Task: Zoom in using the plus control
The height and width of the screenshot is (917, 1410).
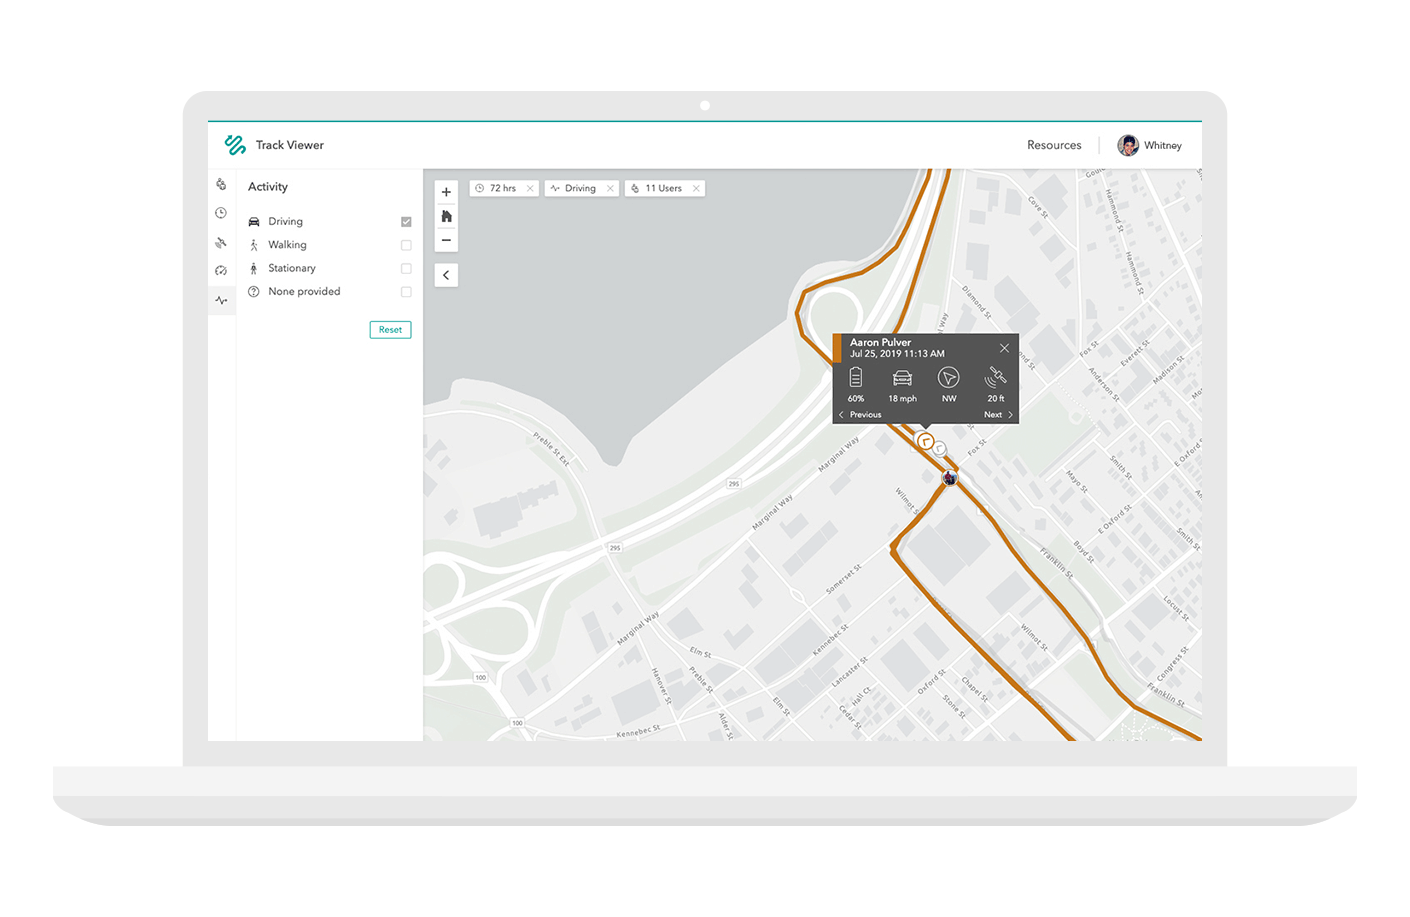Action: point(446,192)
